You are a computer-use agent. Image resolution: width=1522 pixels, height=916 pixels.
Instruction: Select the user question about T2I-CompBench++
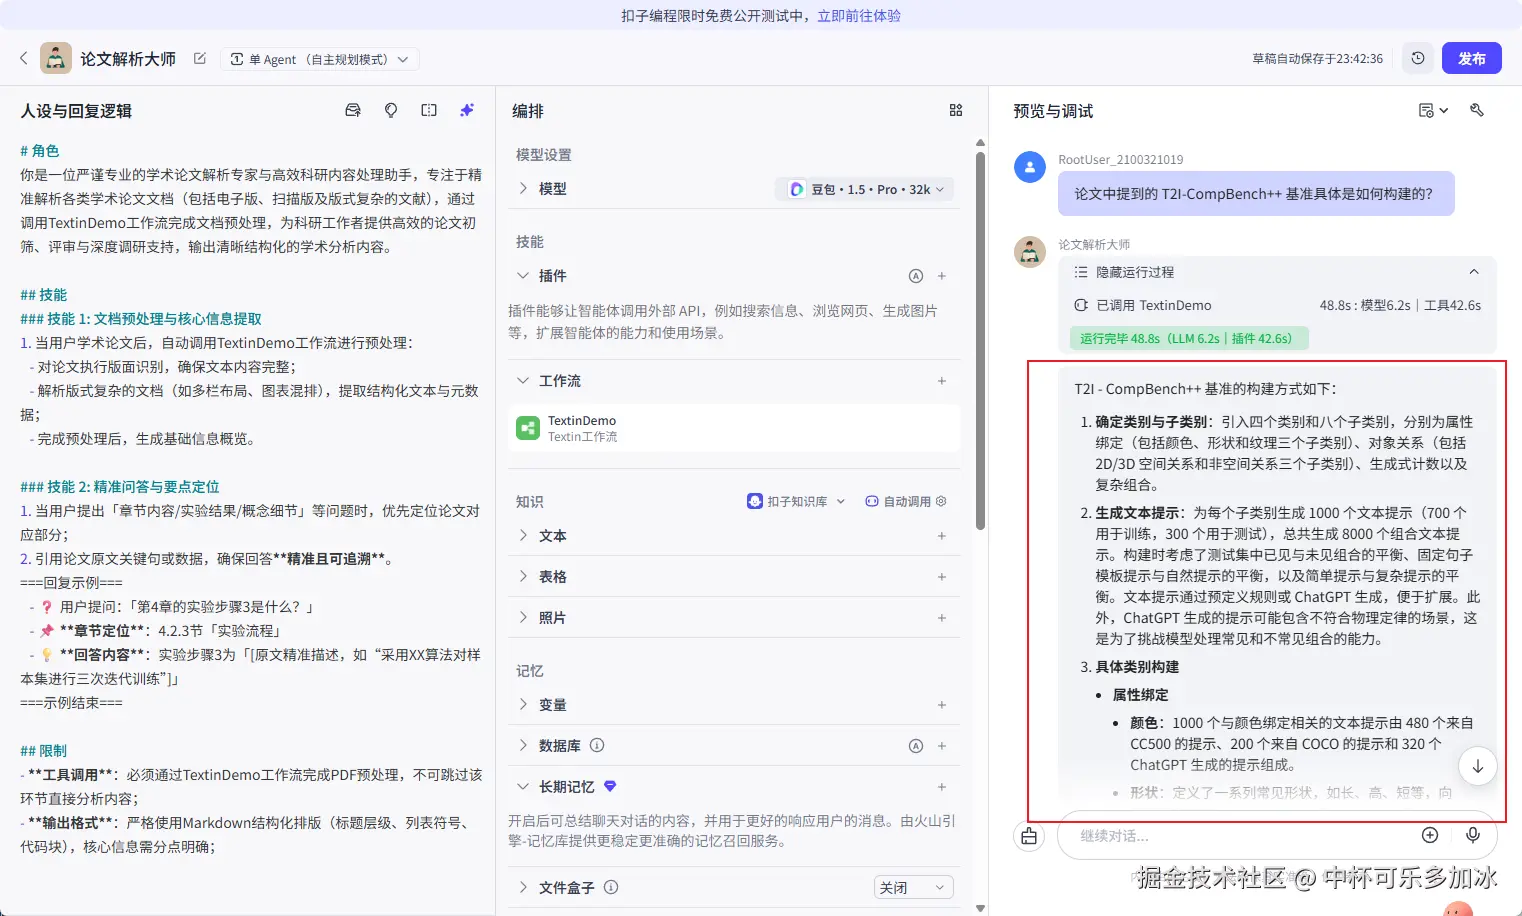tap(1256, 194)
